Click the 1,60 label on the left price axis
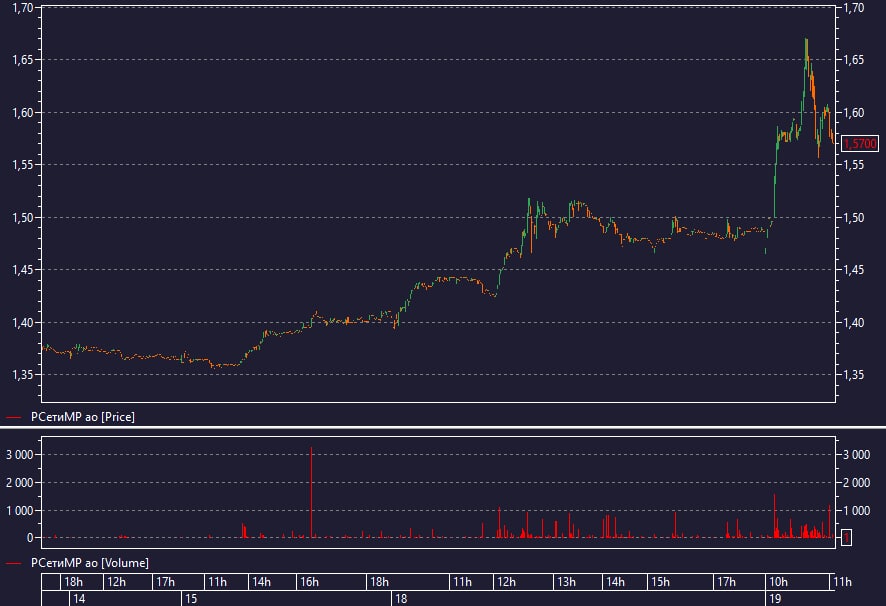 pyautogui.click(x=23, y=112)
